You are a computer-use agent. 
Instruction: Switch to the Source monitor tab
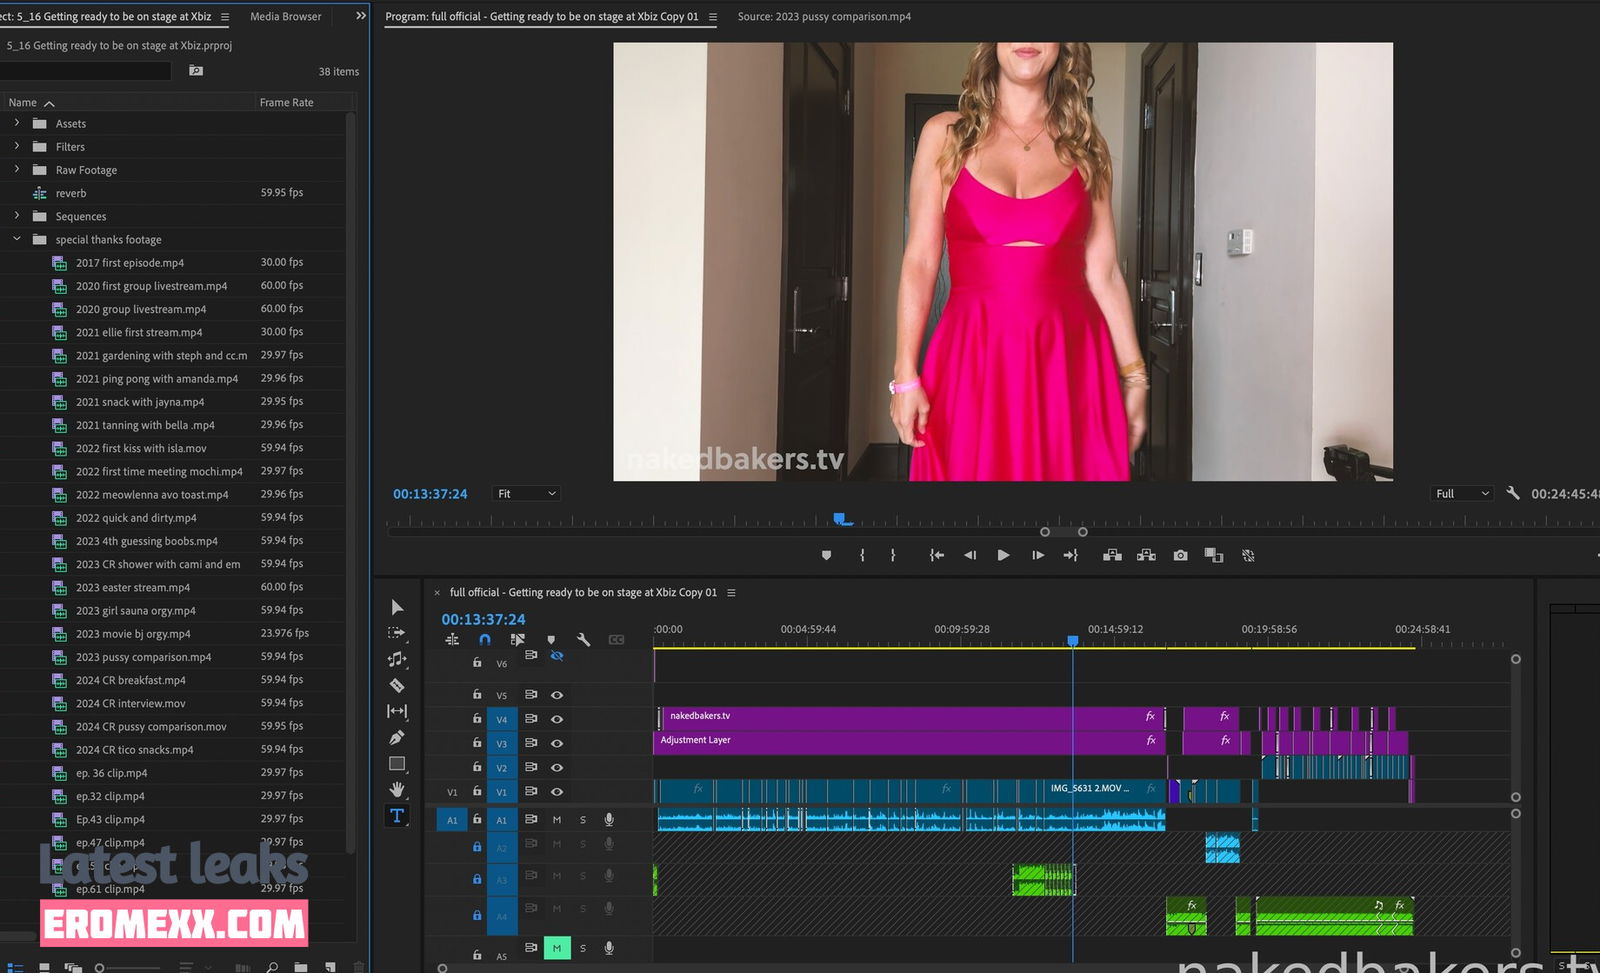(x=824, y=16)
